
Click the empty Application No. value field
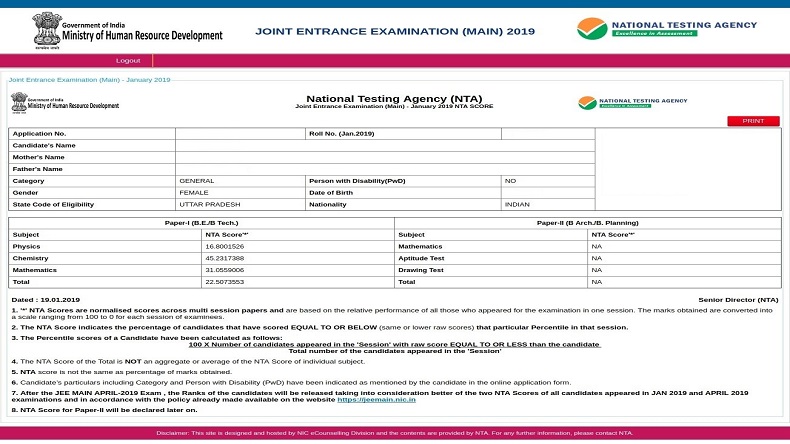[239, 133]
